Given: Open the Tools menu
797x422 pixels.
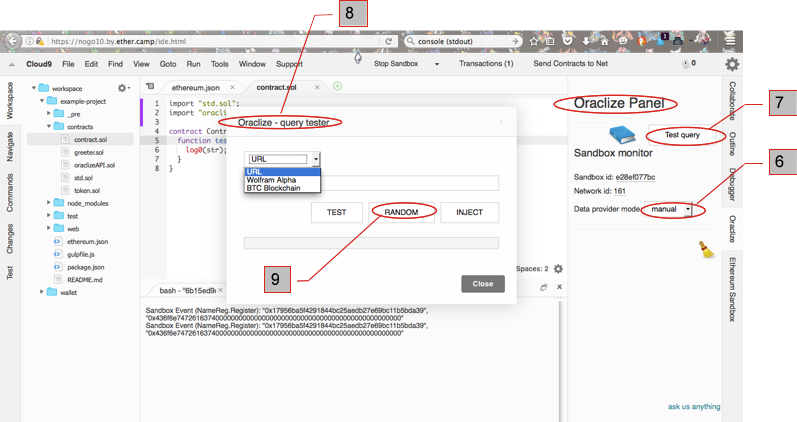Looking at the screenshot, I should (x=220, y=64).
